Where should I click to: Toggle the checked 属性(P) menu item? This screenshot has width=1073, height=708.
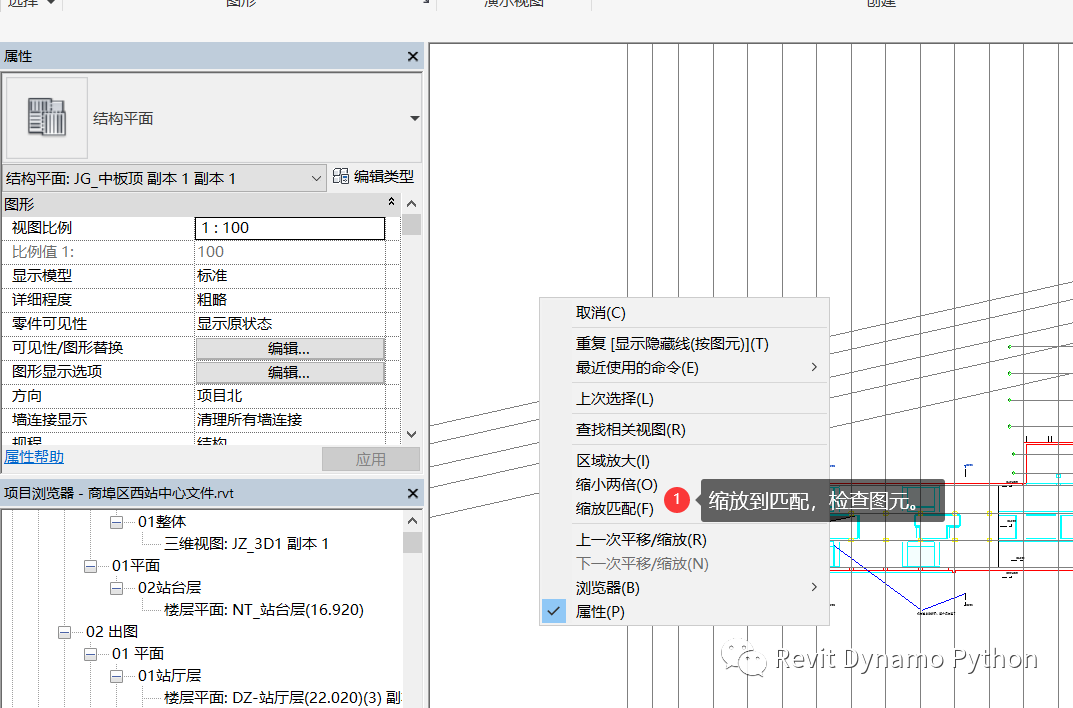pyautogui.click(x=684, y=612)
